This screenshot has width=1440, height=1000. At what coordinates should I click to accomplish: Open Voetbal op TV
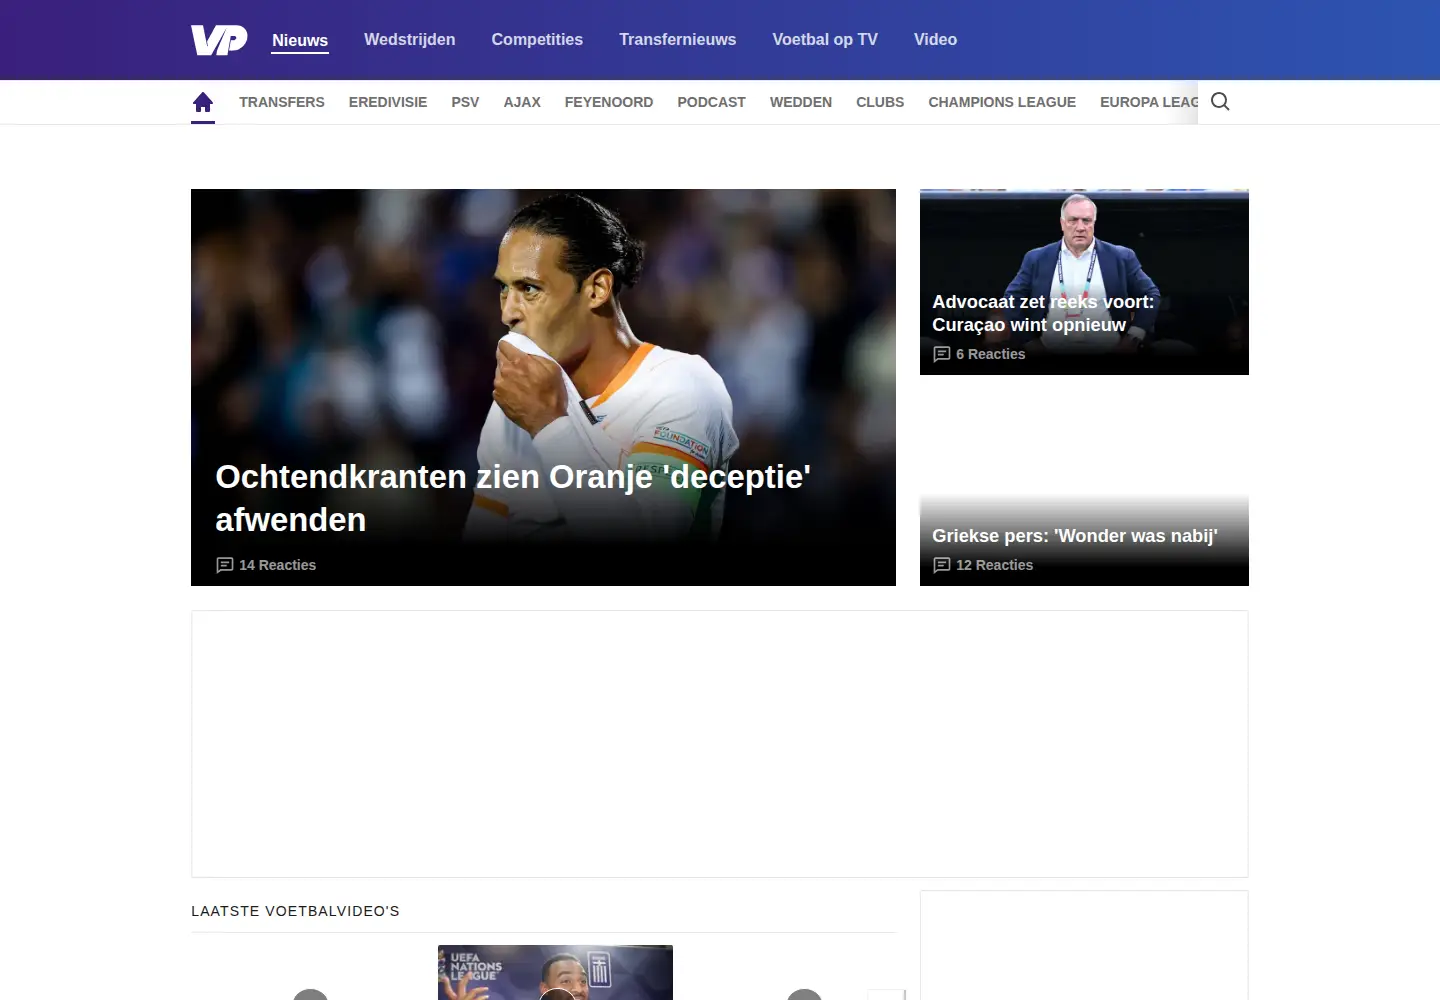(825, 40)
